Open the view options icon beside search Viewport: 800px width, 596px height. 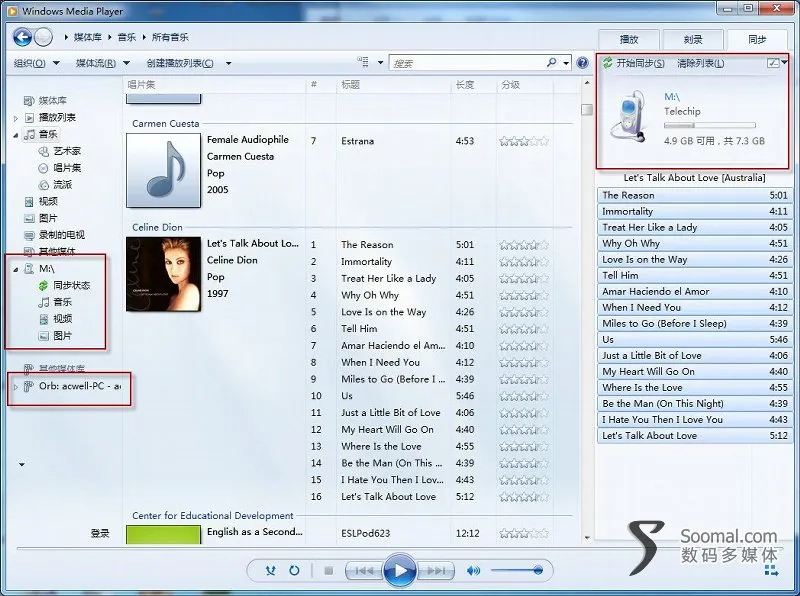pos(363,62)
